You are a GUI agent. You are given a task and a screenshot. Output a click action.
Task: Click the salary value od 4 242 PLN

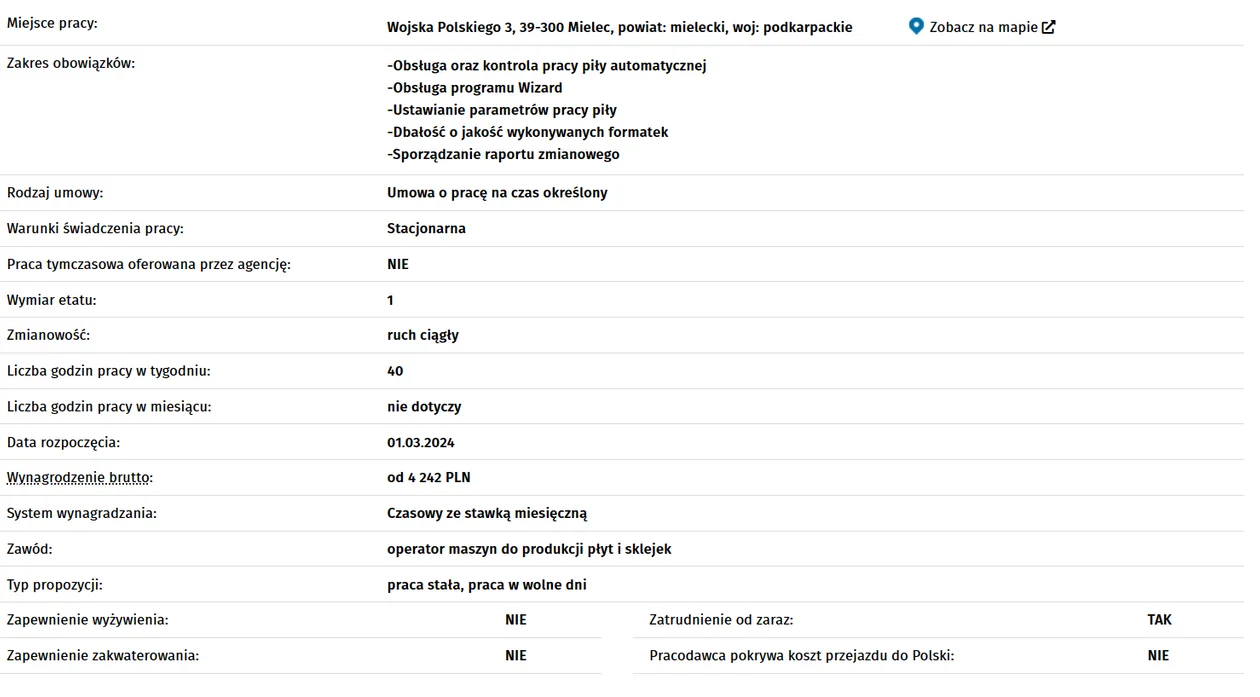point(429,478)
